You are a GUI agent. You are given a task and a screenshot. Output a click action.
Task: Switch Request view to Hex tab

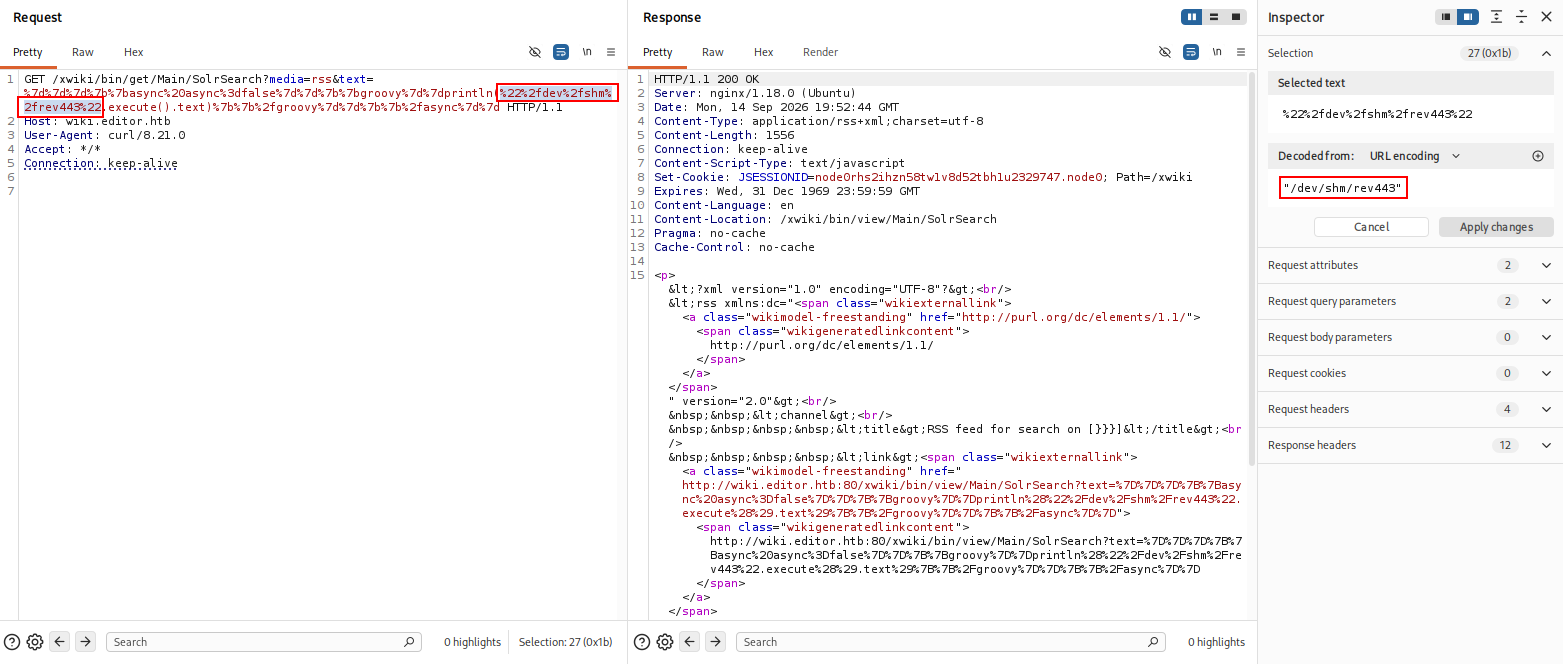[134, 52]
